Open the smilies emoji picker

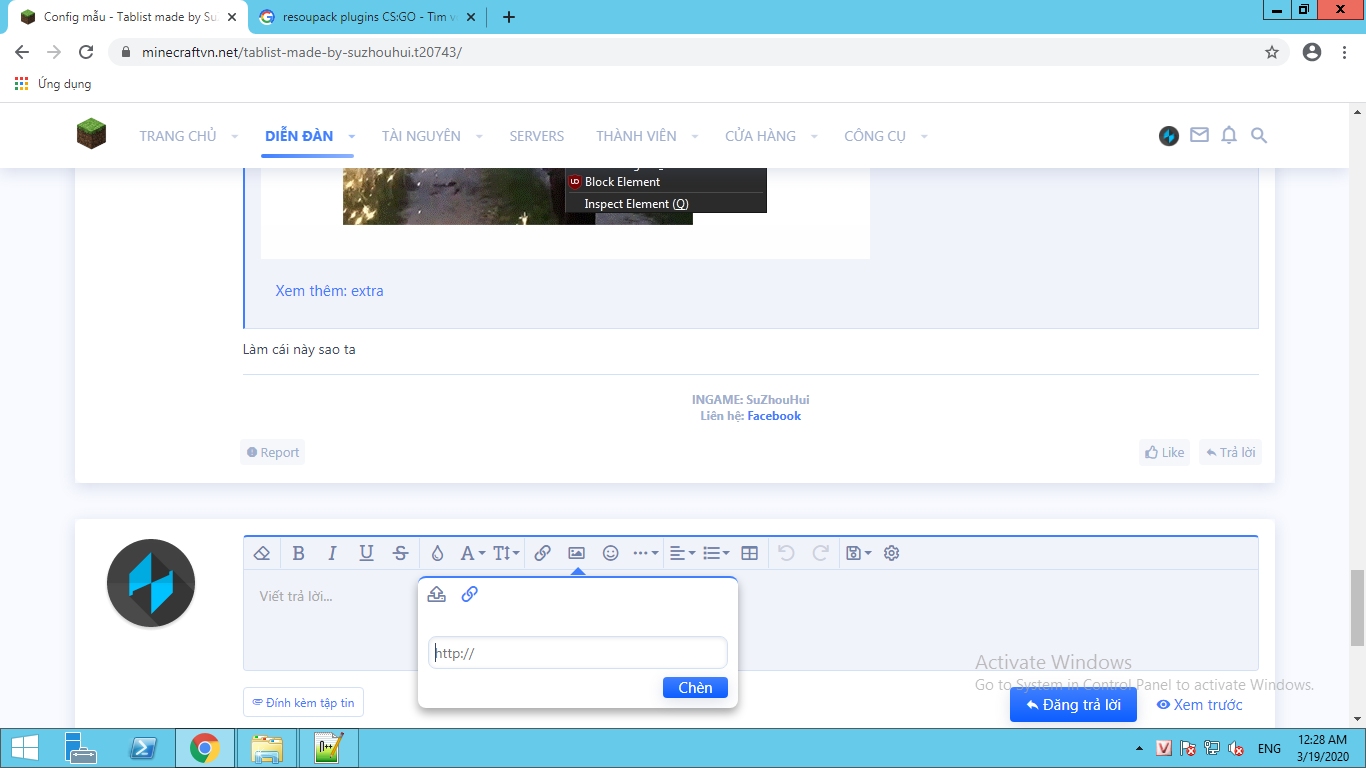coord(610,553)
